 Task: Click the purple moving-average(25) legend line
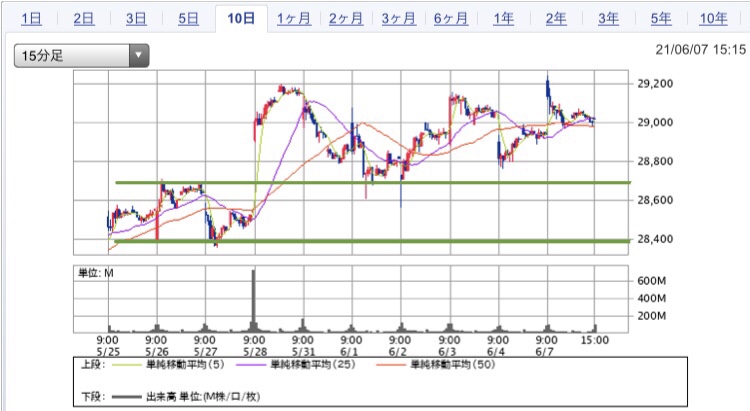click(251, 365)
